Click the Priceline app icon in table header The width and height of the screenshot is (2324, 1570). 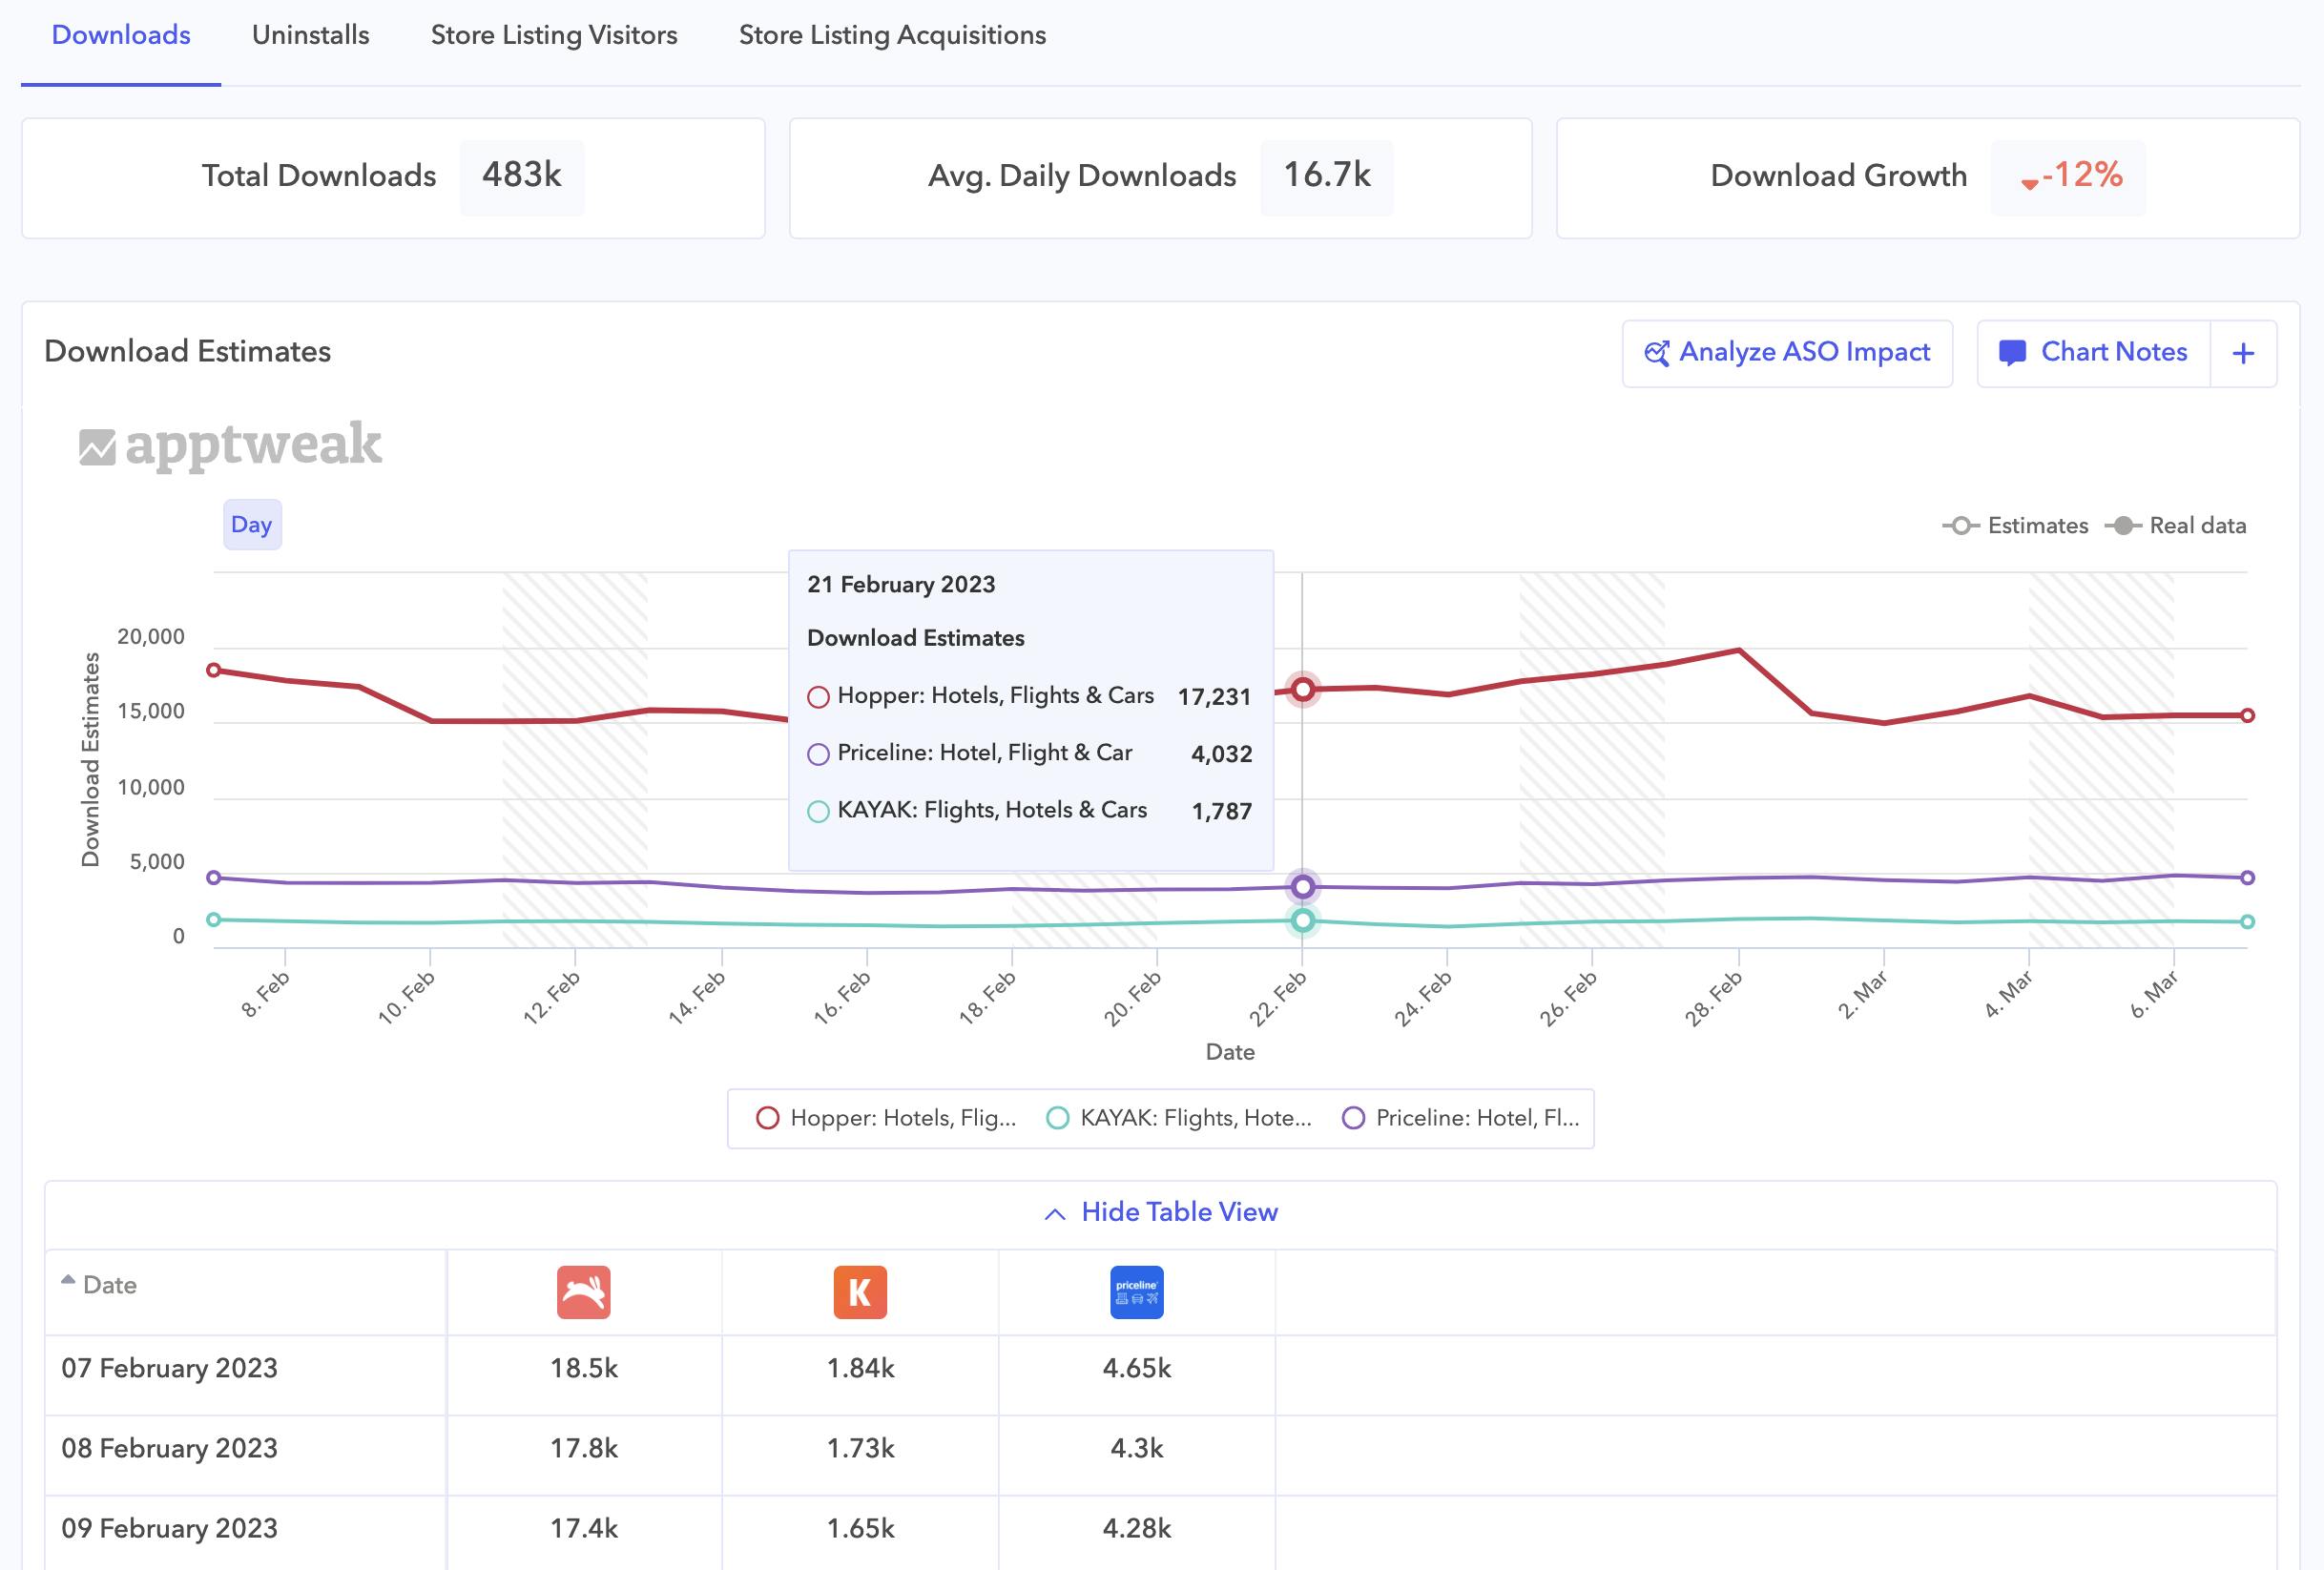point(1136,1292)
